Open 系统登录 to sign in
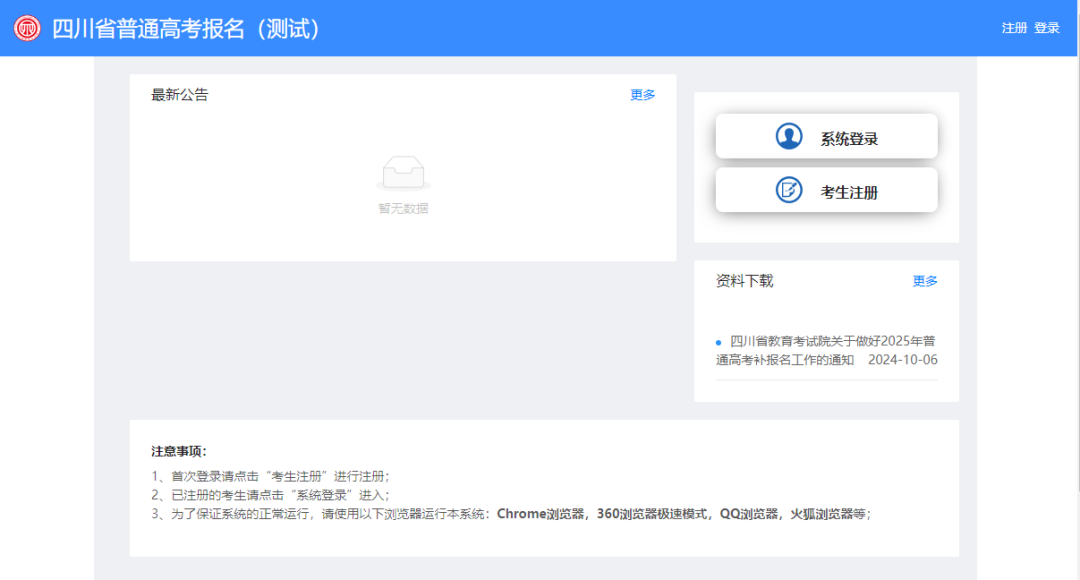This screenshot has height=580, width=1080. (826, 136)
